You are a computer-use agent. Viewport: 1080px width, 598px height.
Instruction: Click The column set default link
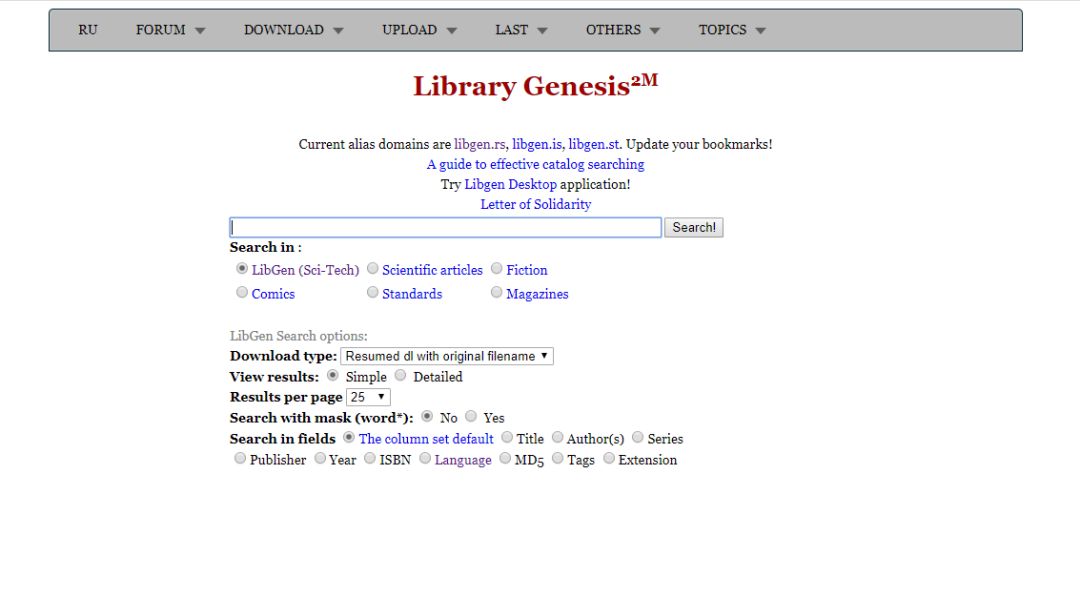(x=426, y=439)
